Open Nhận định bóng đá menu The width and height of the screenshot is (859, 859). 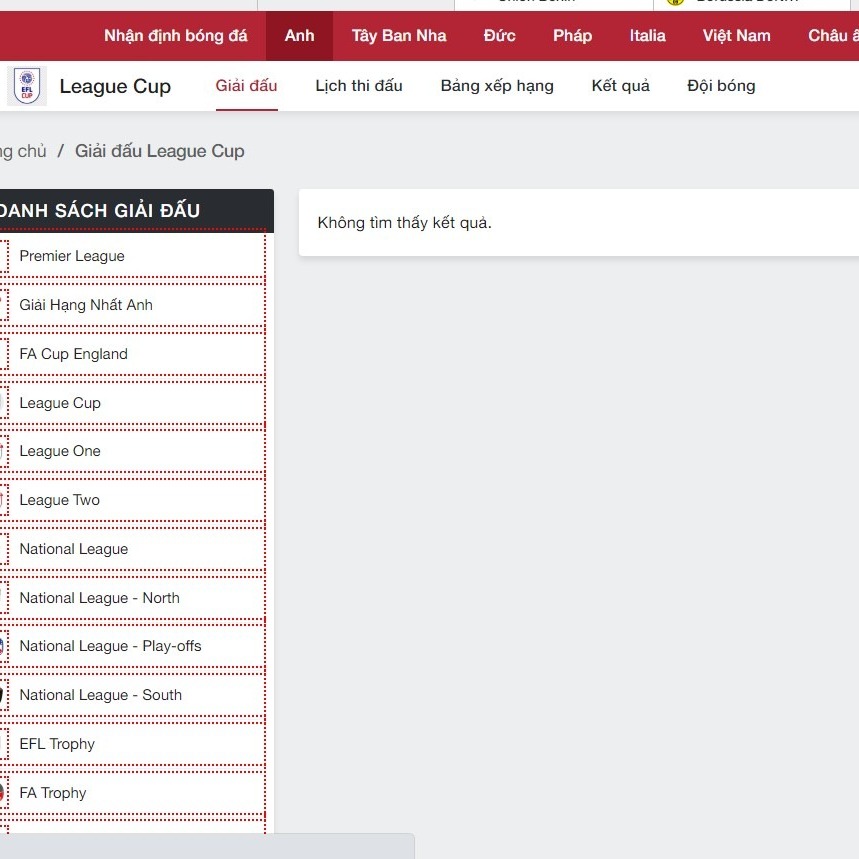pos(175,36)
